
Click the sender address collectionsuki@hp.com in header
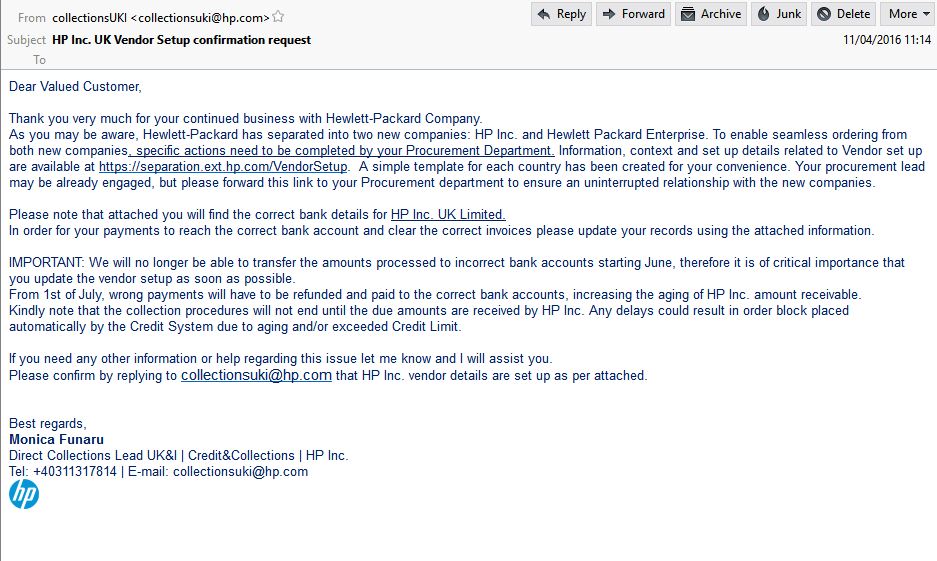pyautogui.click(x=200, y=17)
